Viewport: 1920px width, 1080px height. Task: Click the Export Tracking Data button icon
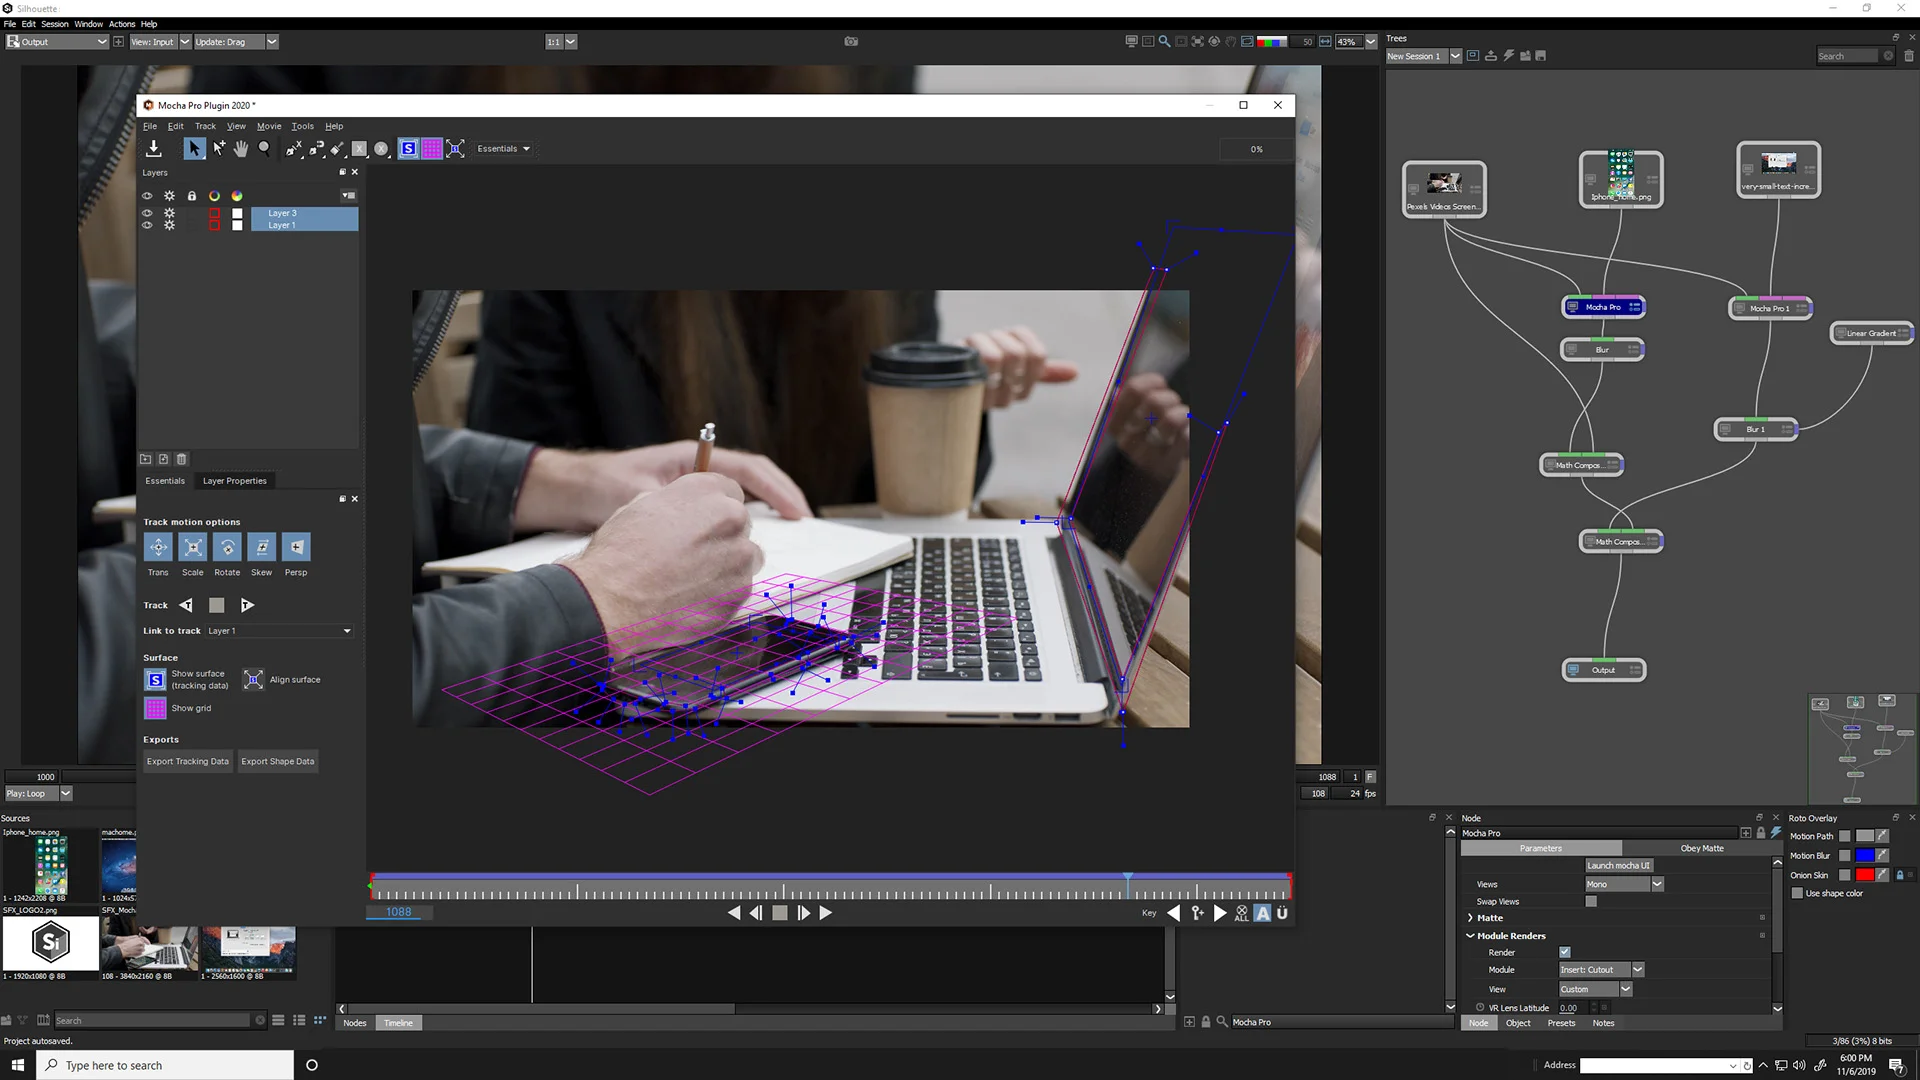[187, 761]
